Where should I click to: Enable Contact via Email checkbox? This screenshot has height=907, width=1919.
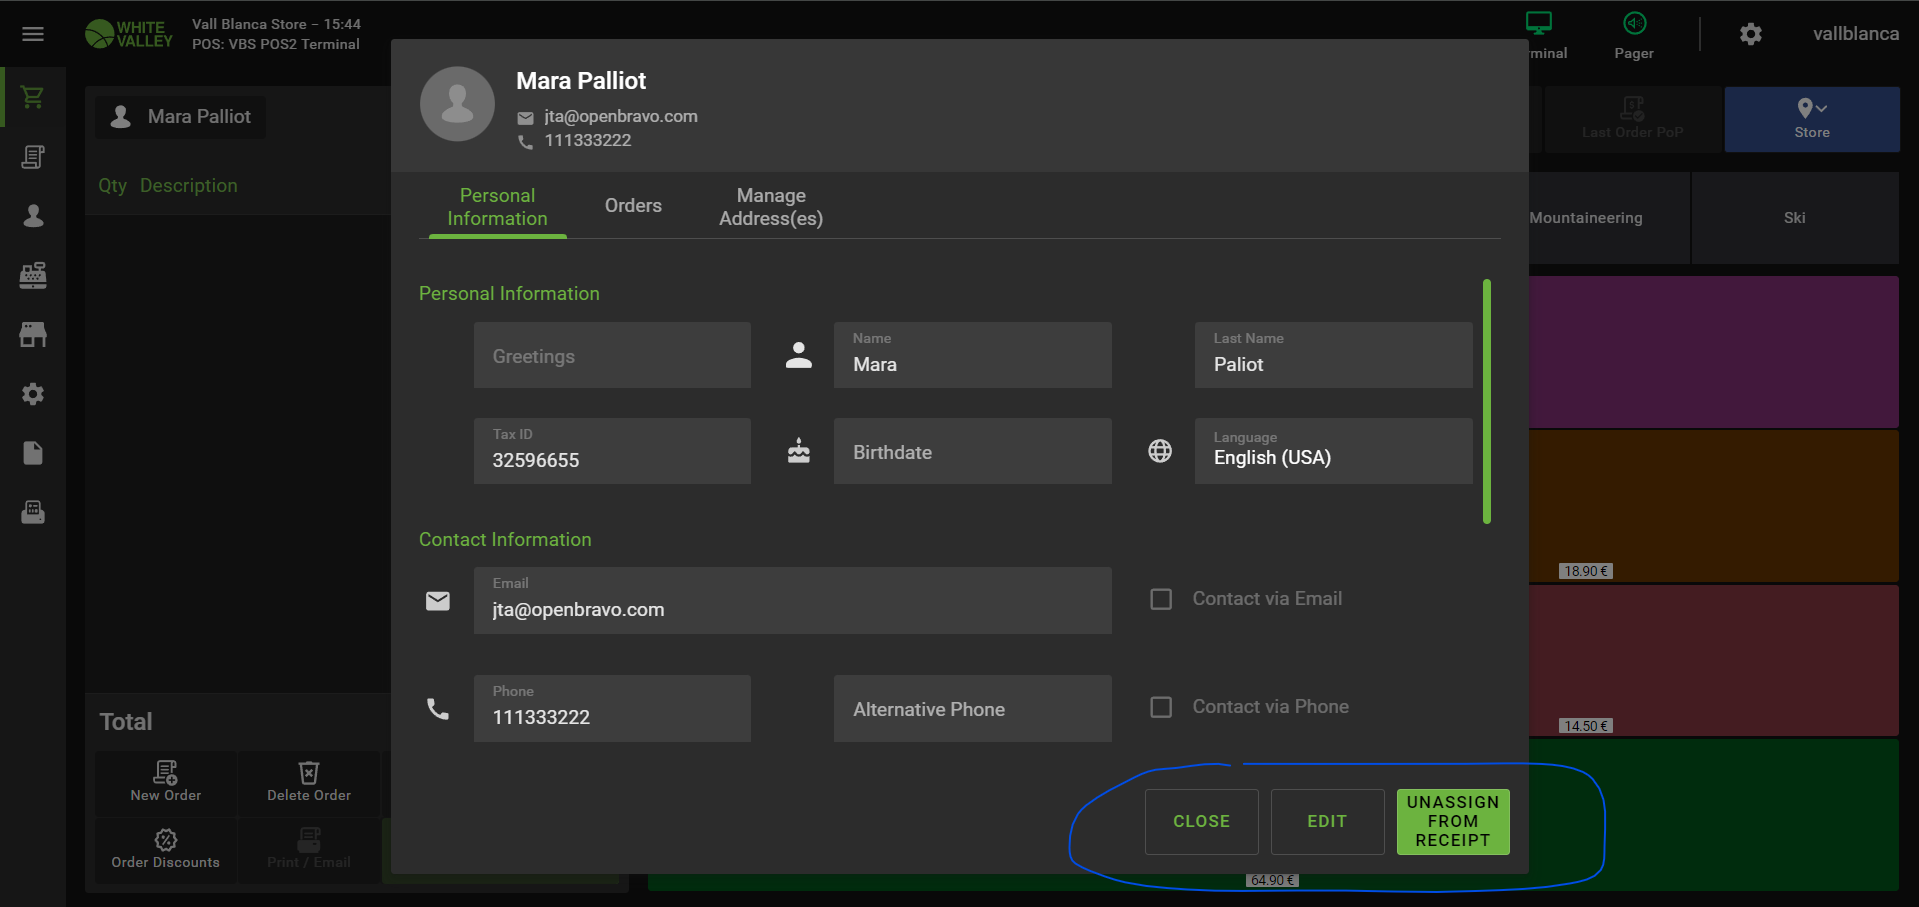click(x=1161, y=599)
